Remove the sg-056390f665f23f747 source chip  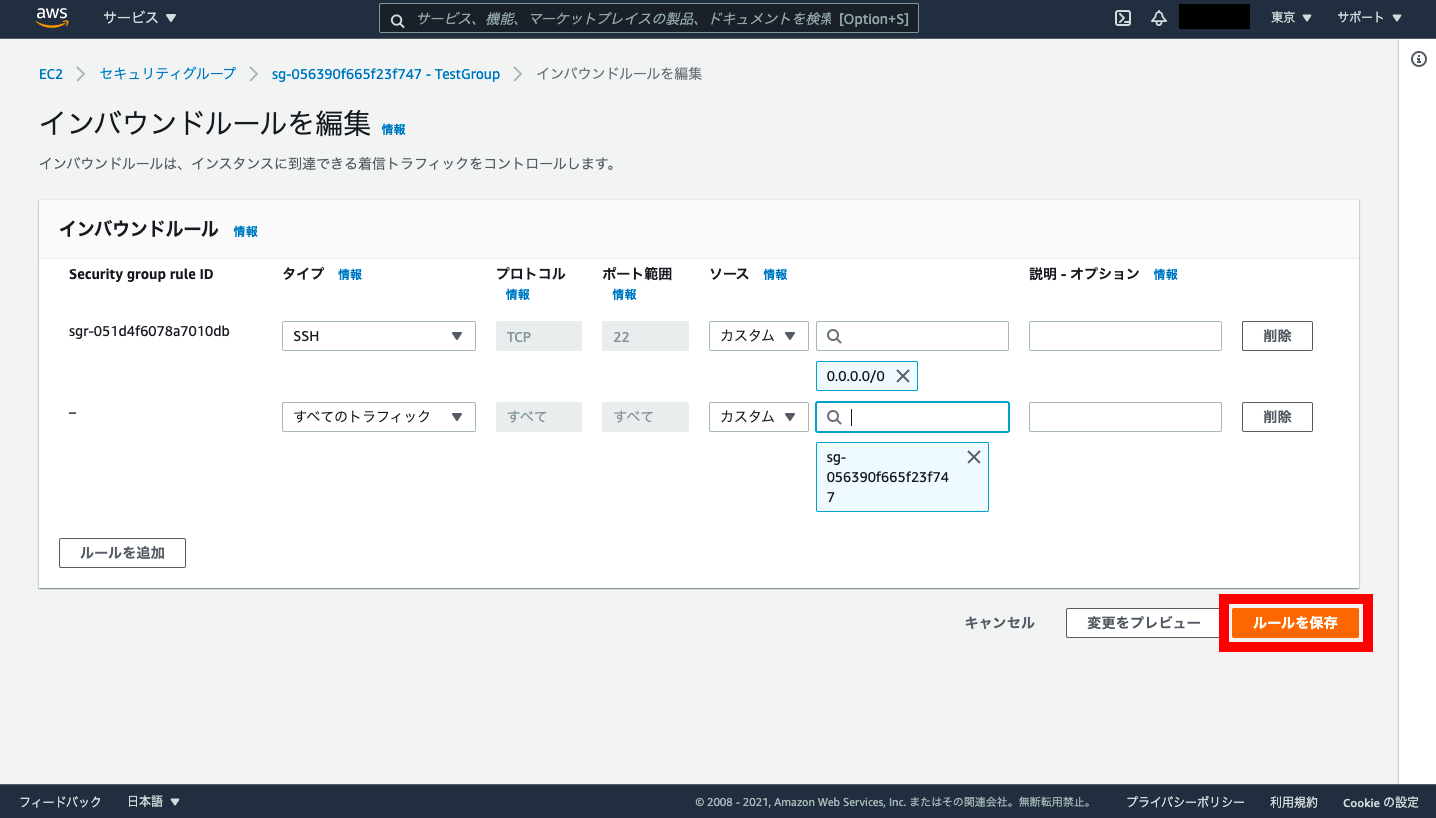point(973,457)
